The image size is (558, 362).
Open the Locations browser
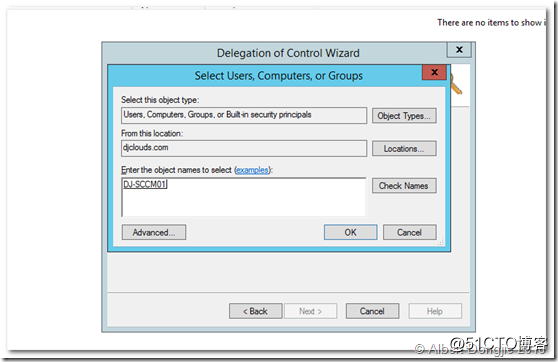404,148
